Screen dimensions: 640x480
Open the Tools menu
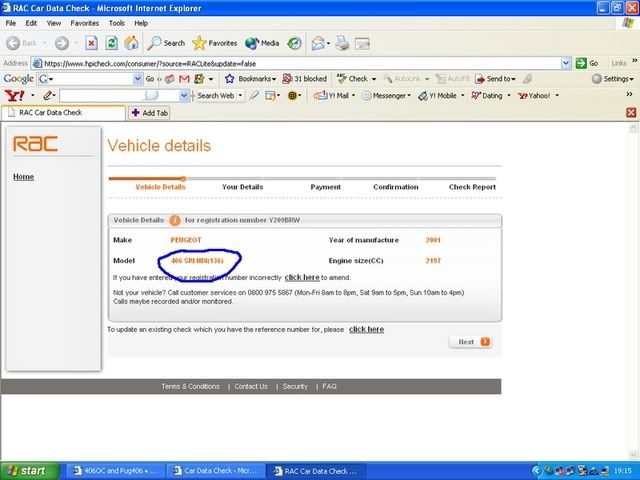[116, 23]
